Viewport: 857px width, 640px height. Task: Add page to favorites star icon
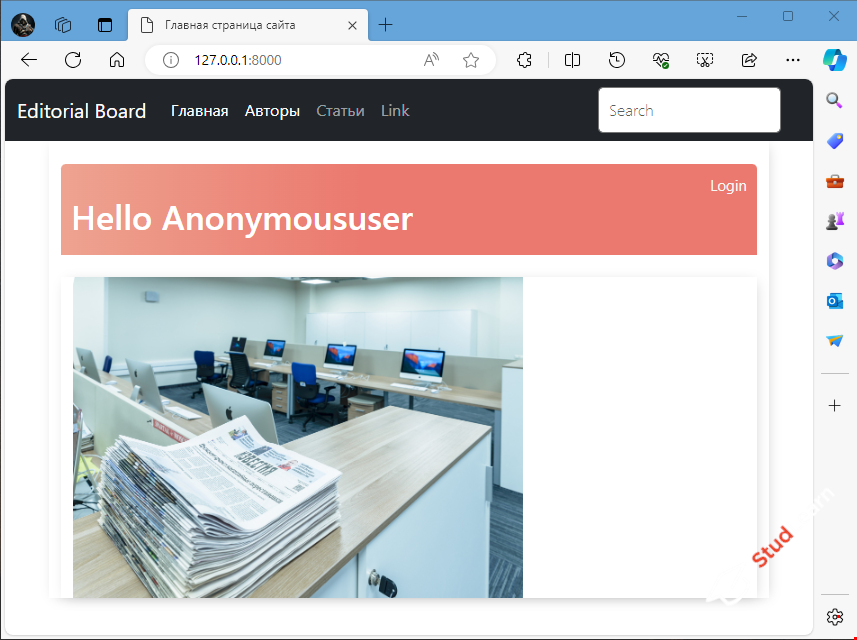point(471,60)
